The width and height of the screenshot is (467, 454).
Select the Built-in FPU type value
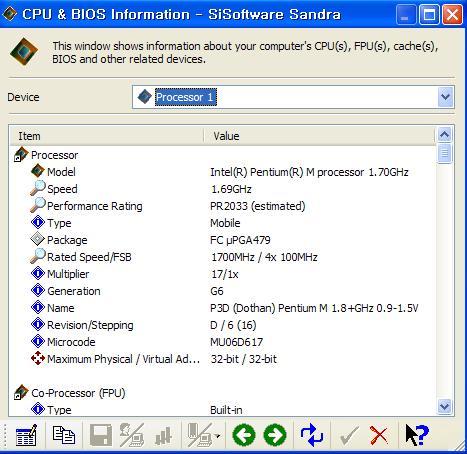pos(226,410)
